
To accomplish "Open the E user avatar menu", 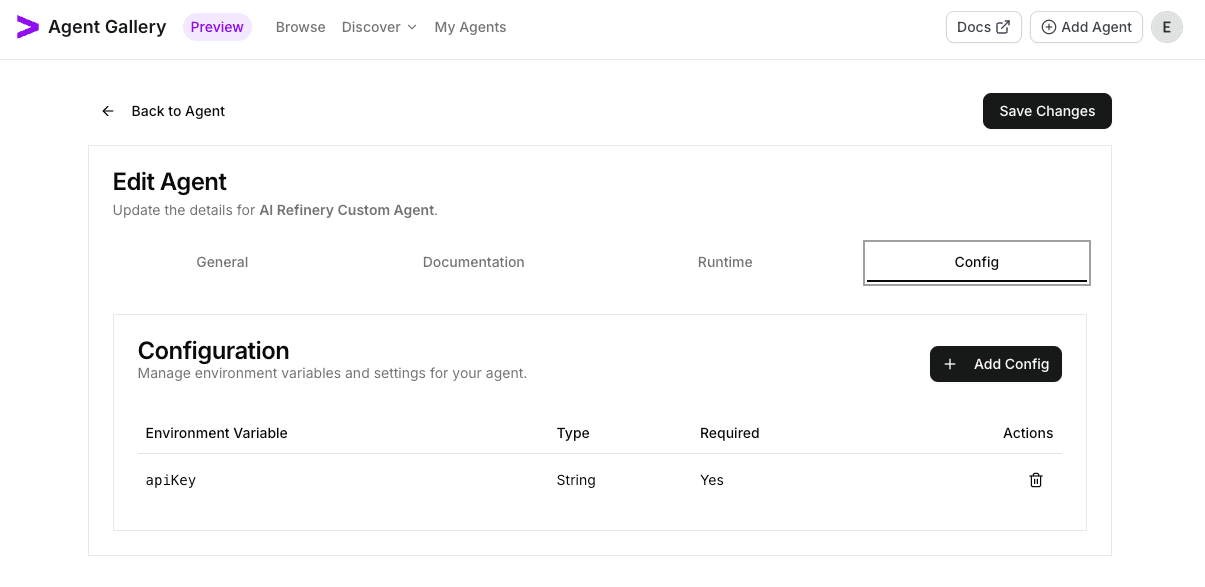I will tap(1166, 27).
